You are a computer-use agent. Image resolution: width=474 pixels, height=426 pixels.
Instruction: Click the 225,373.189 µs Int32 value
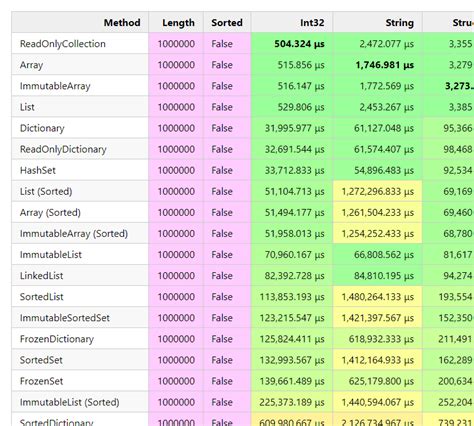tap(292, 402)
